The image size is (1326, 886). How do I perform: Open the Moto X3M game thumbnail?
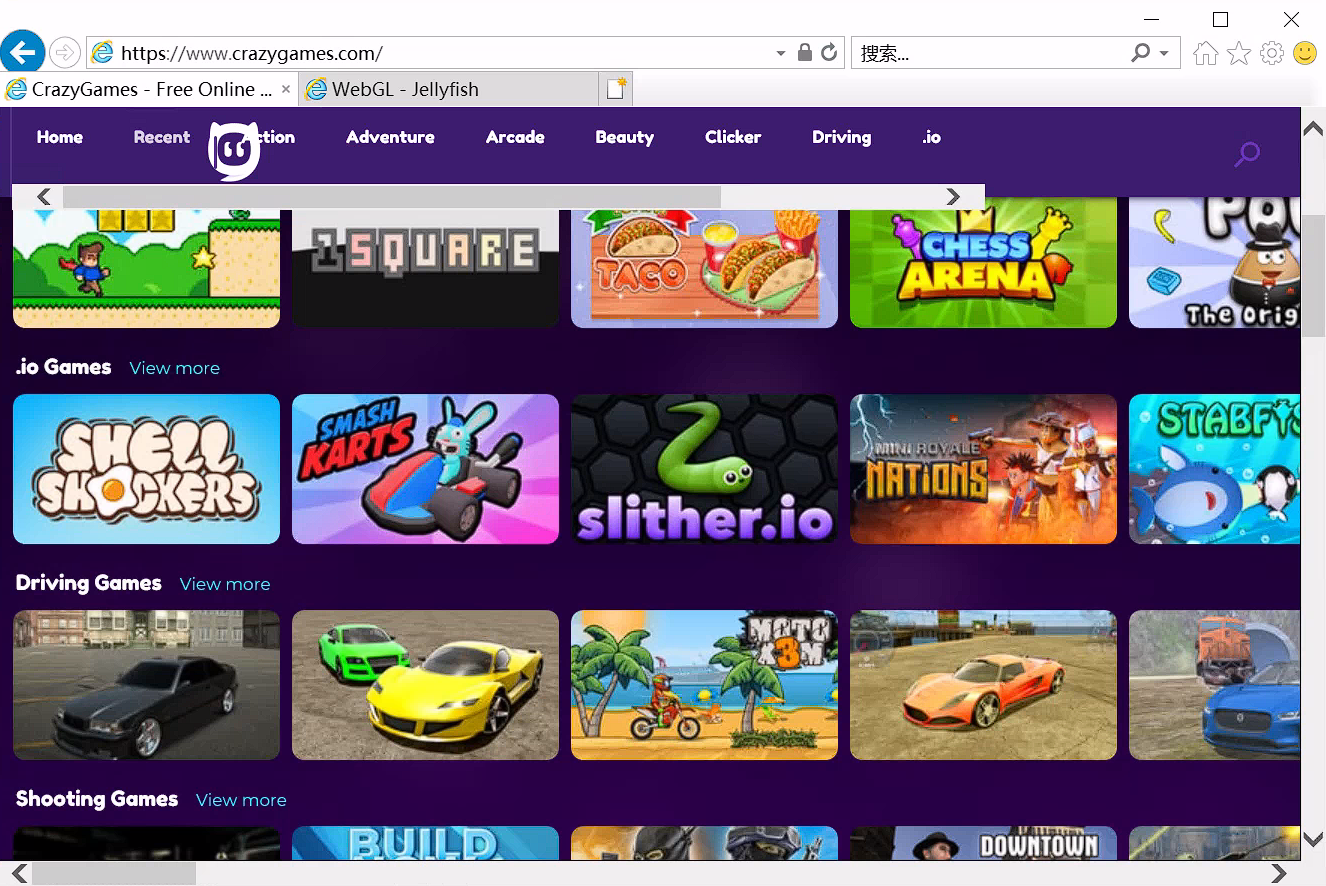[704, 685]
